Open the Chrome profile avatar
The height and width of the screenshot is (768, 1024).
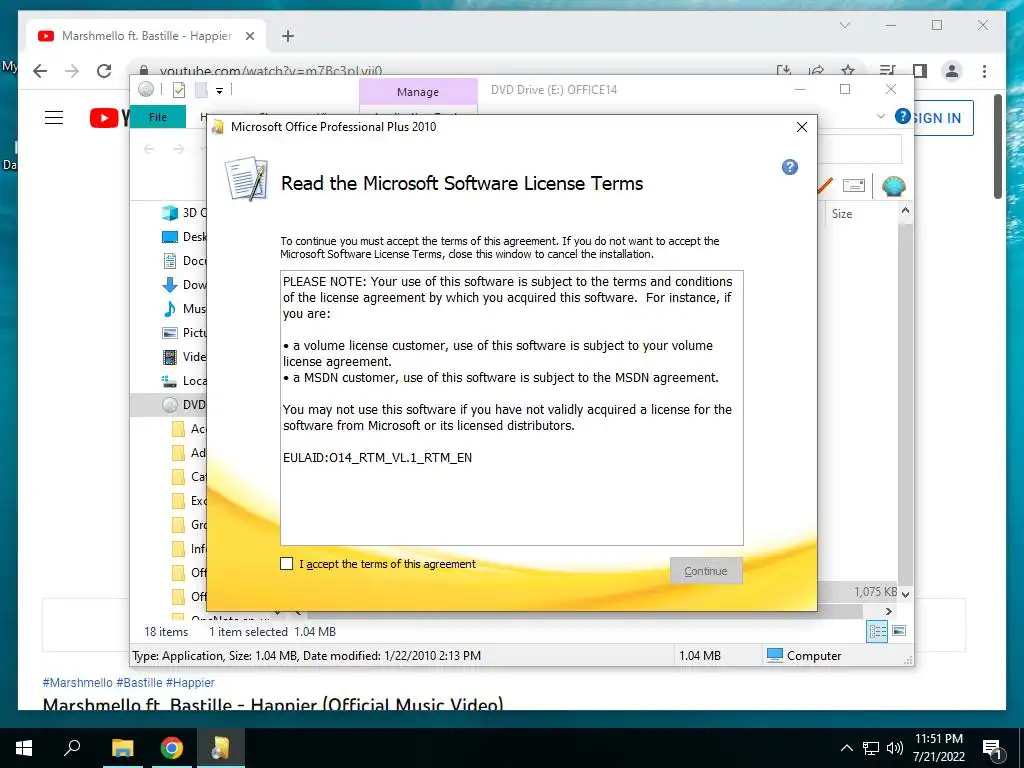[952, 71]
